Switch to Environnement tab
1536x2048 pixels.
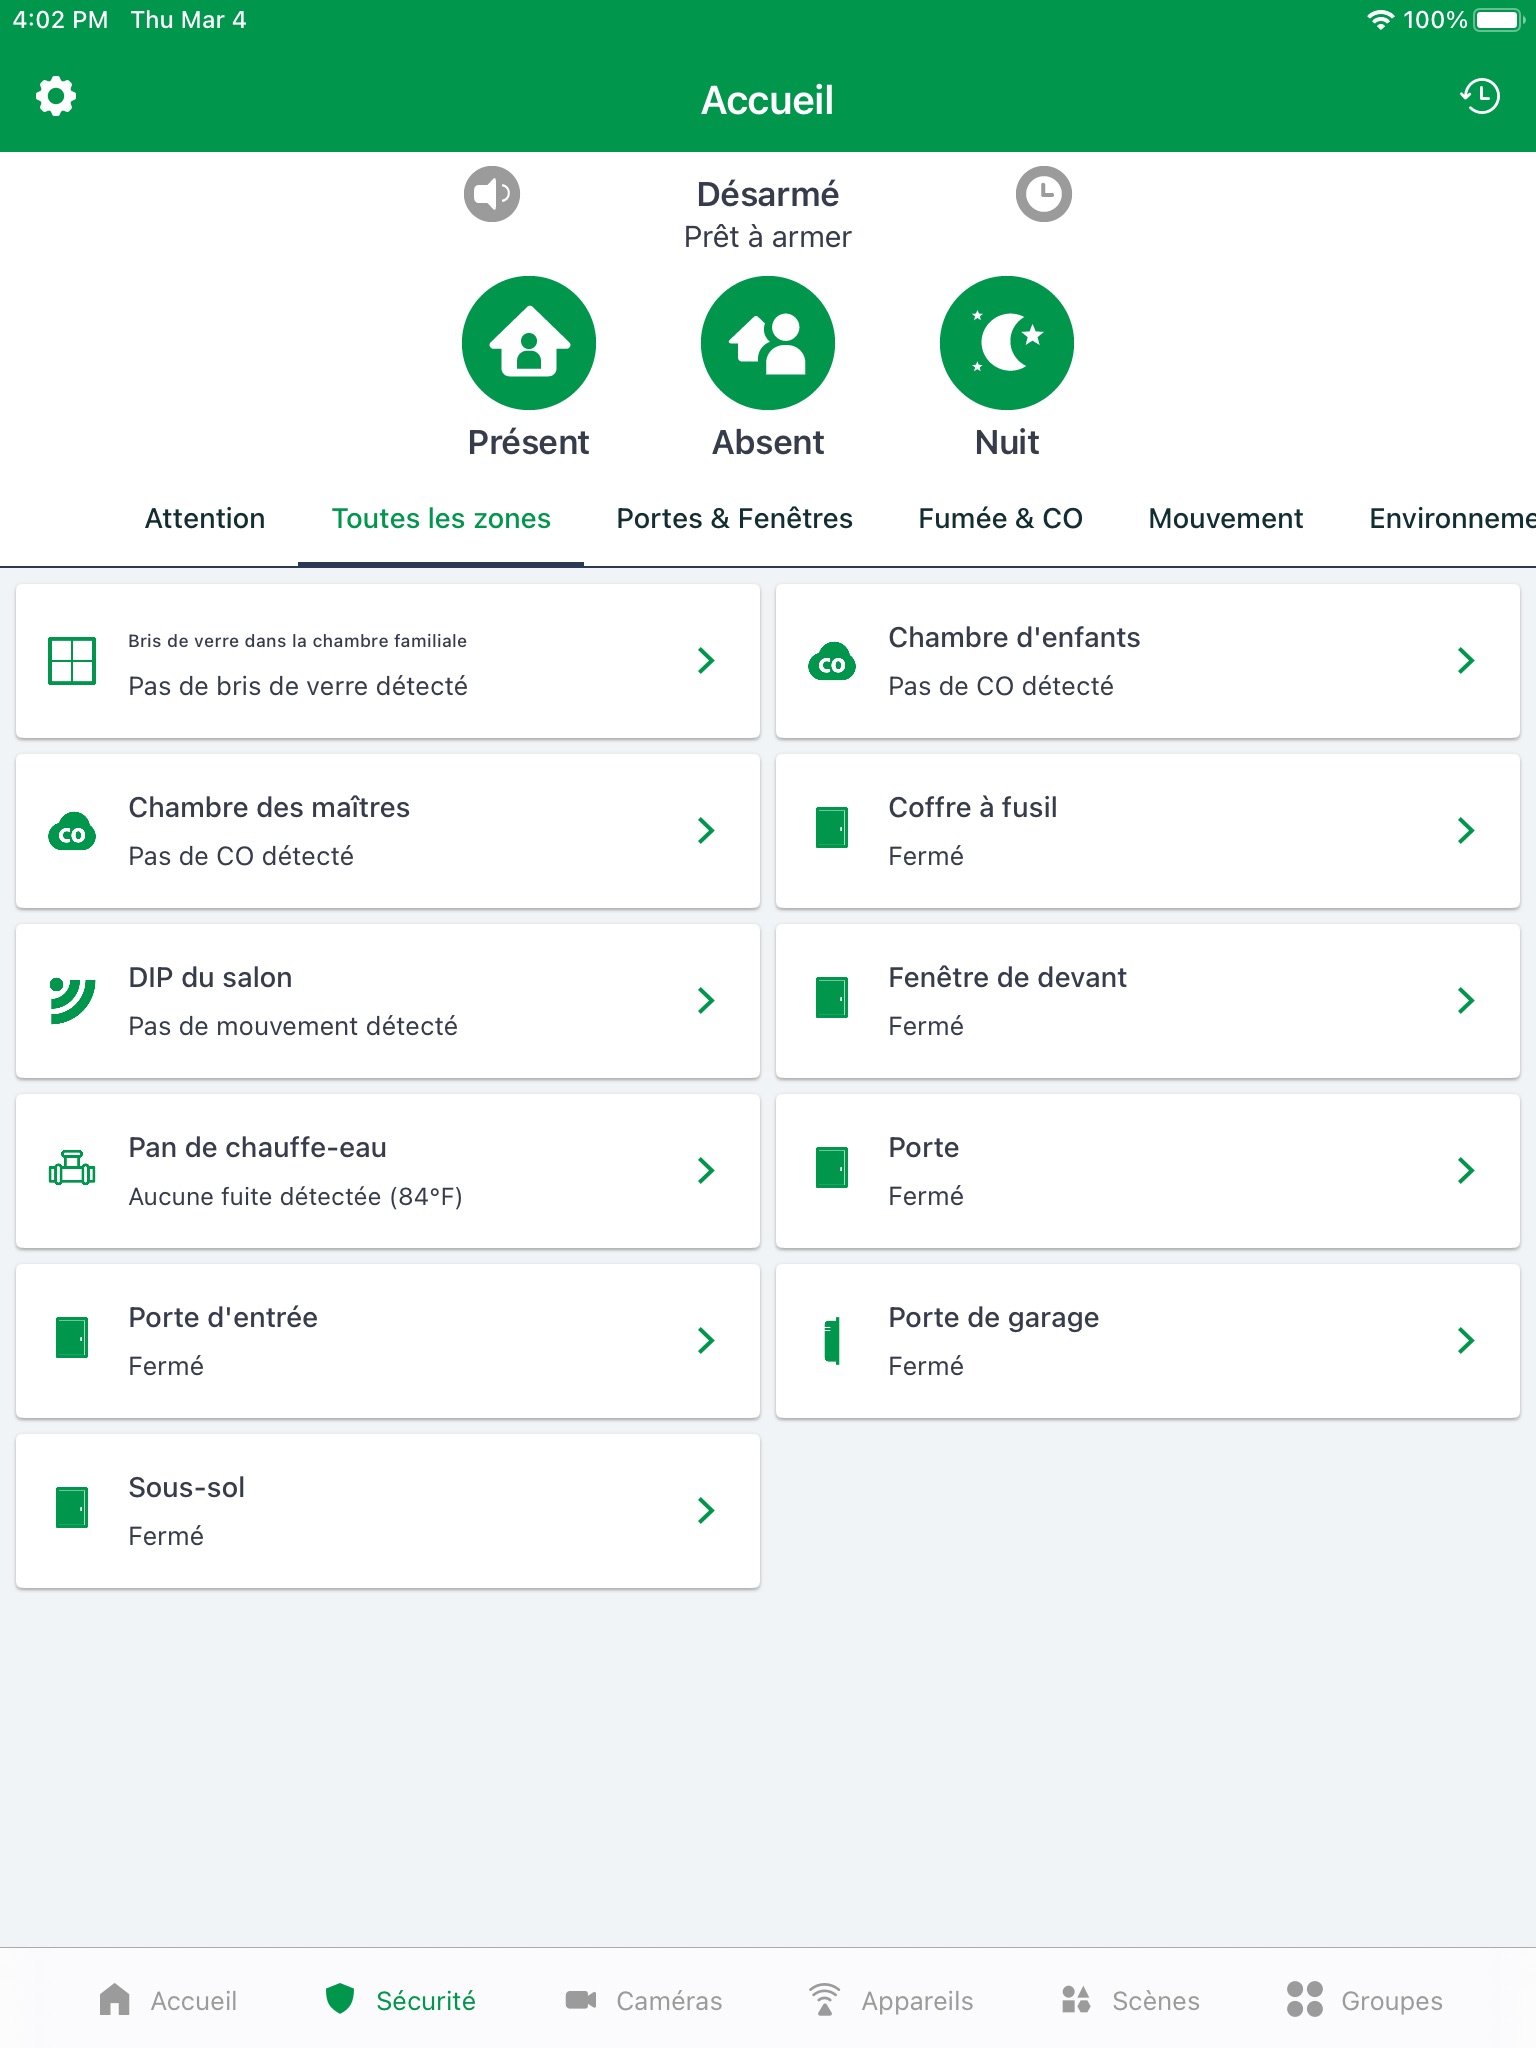pyautogui.click(x=1452, y=518)
